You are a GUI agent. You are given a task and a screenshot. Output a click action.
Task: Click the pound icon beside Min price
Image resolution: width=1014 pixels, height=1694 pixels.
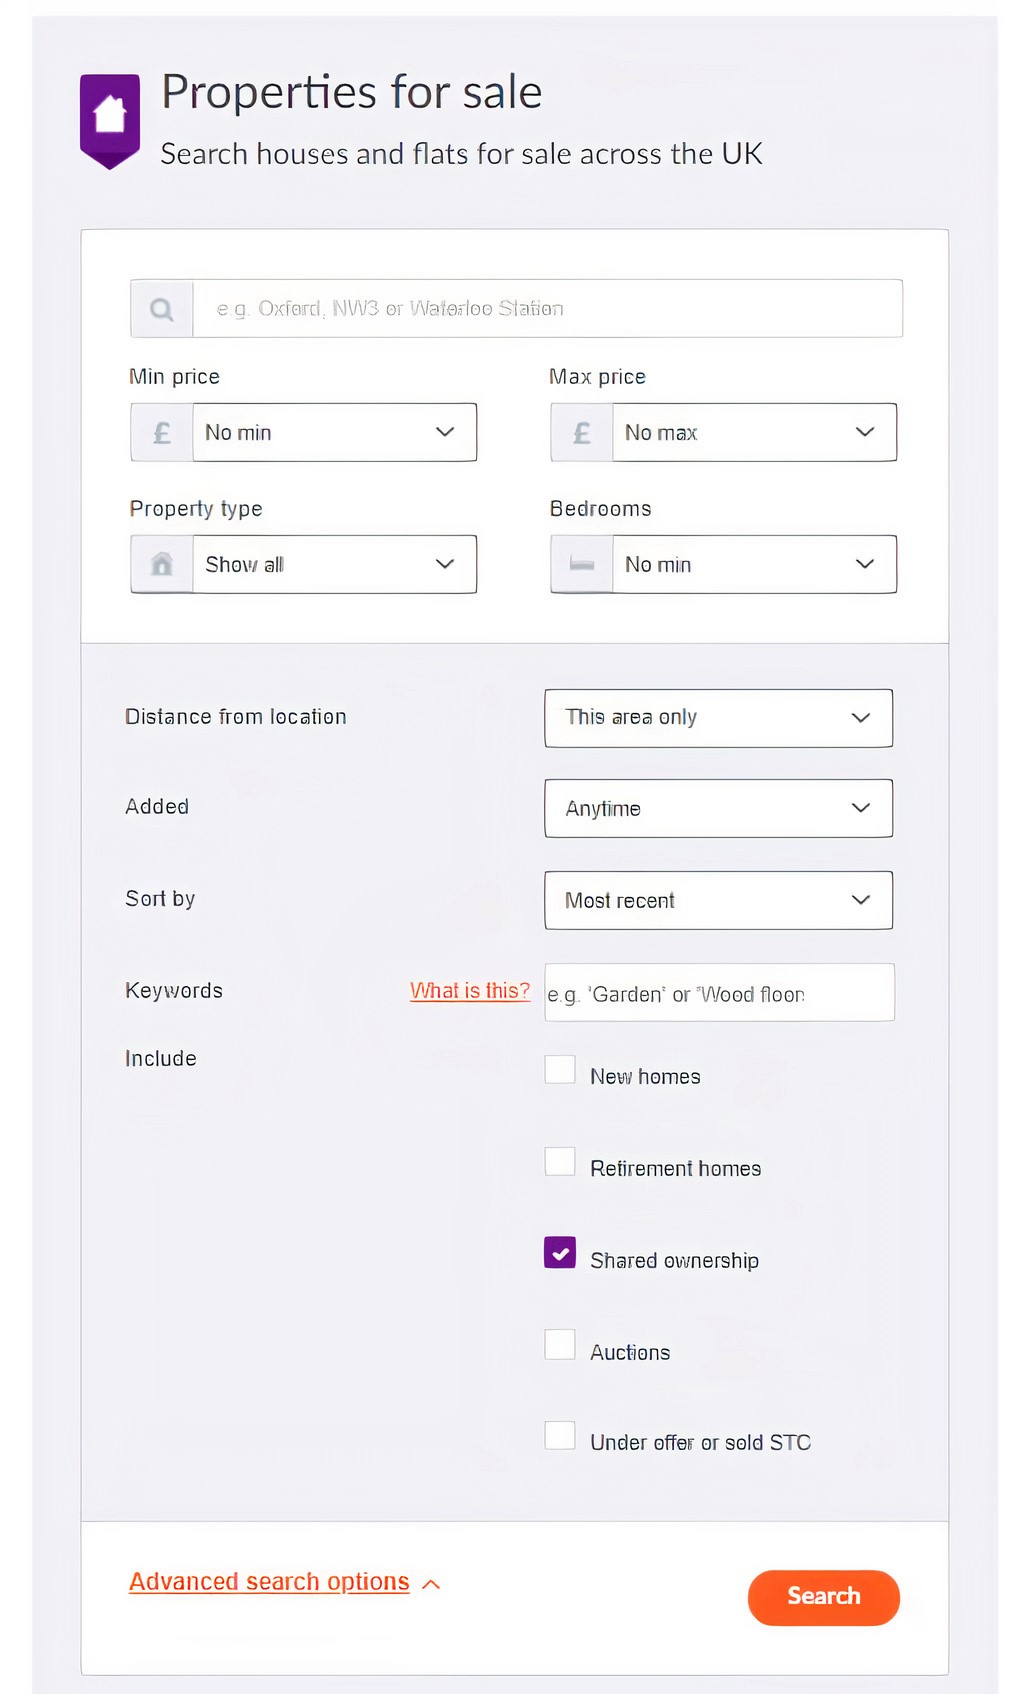click(162, 433)
